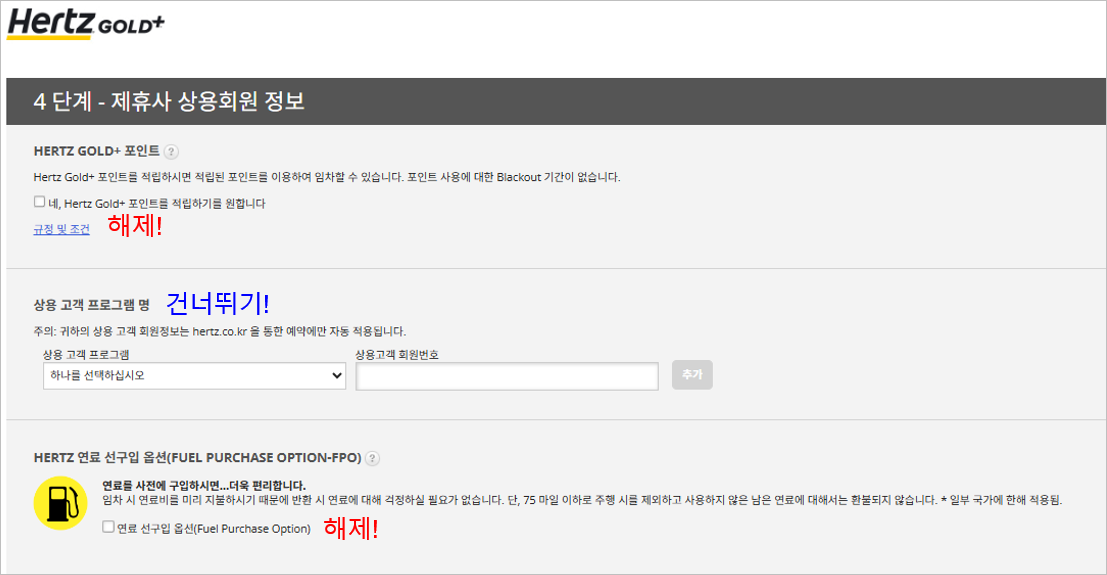Viewport: 1107px width, 575px height.
Task: Click the yellow fuel pump icon
Action: pyautogui.click(x=60, y=503)
